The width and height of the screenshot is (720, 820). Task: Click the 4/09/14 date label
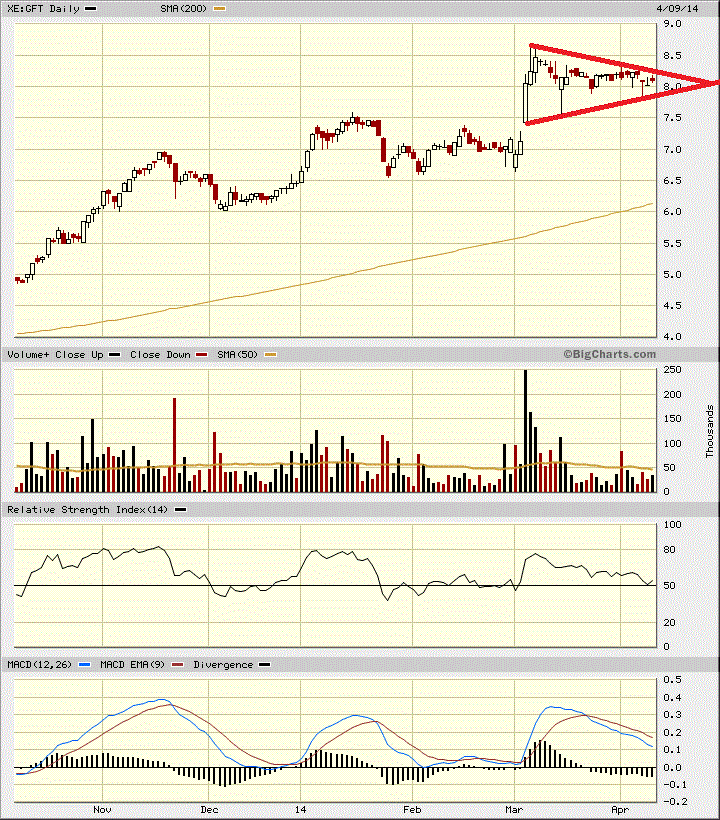(x=677, y=9)
